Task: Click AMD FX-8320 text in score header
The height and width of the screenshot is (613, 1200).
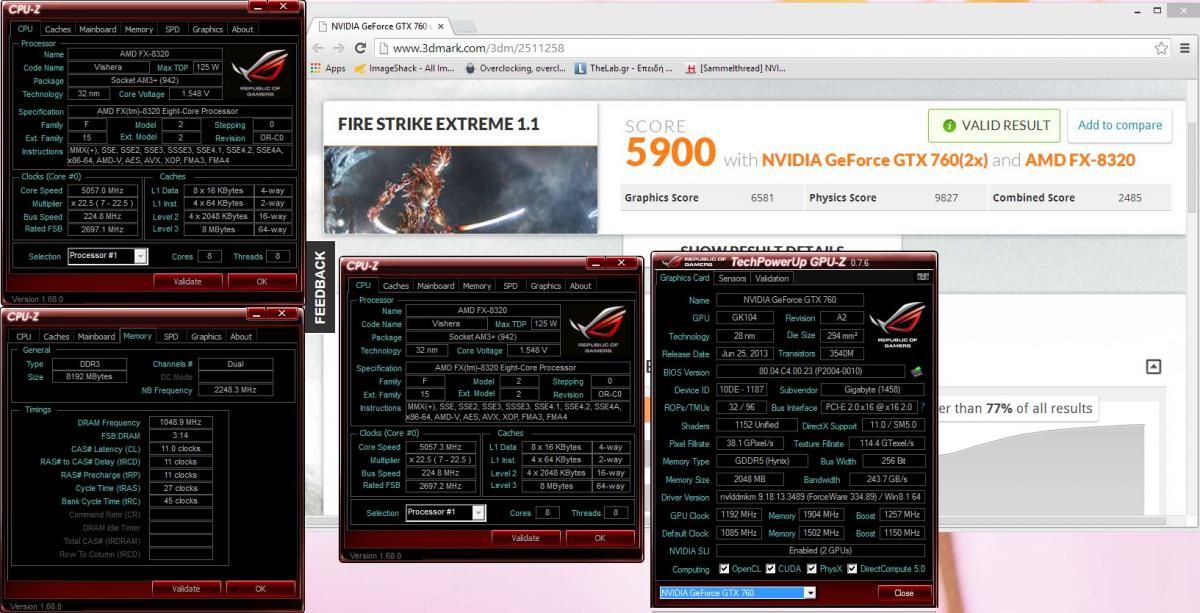Action: [1080, 160]
